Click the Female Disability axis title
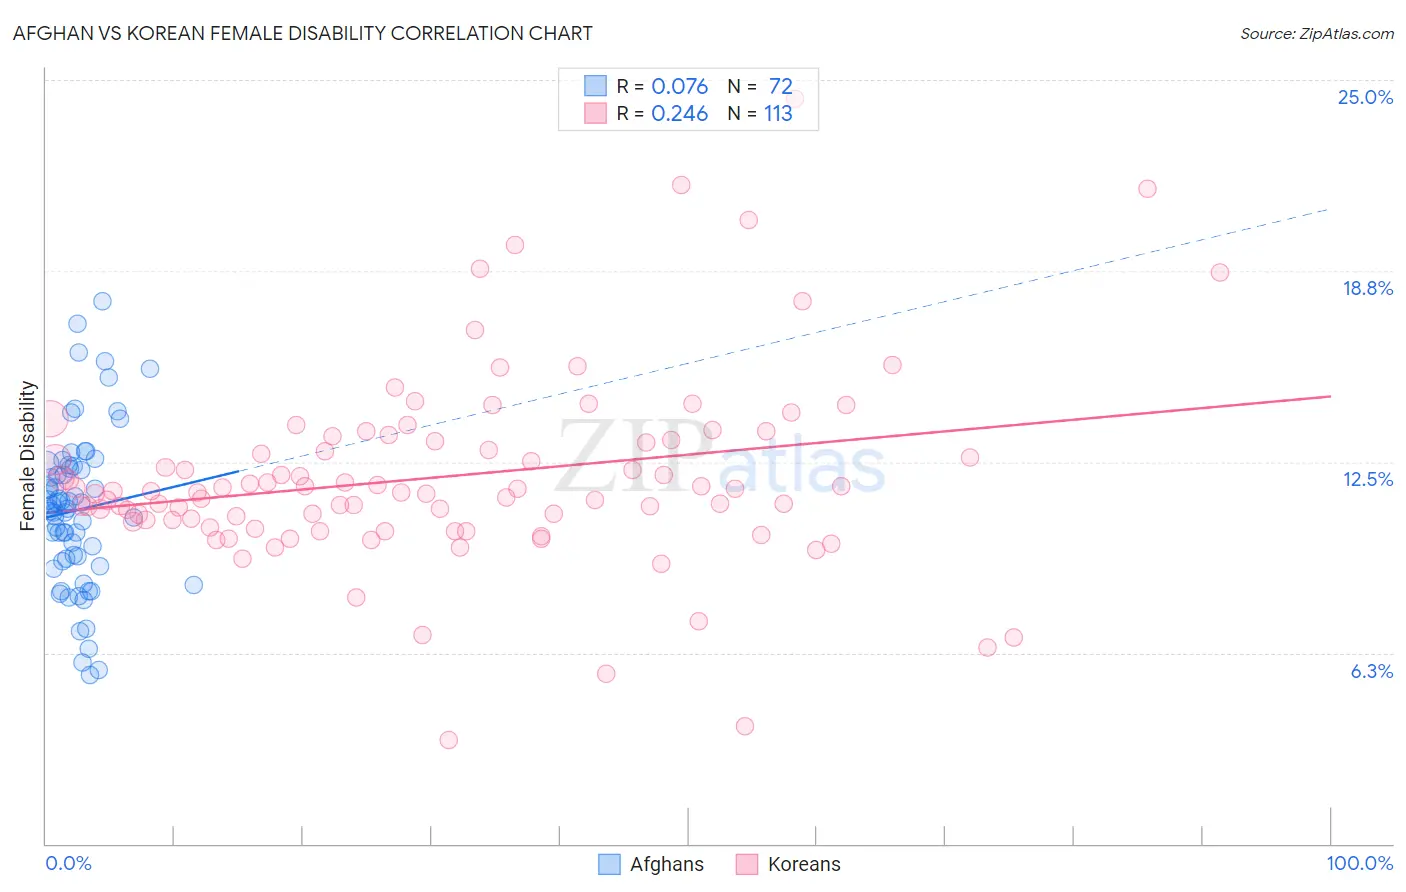 (28, 455)
